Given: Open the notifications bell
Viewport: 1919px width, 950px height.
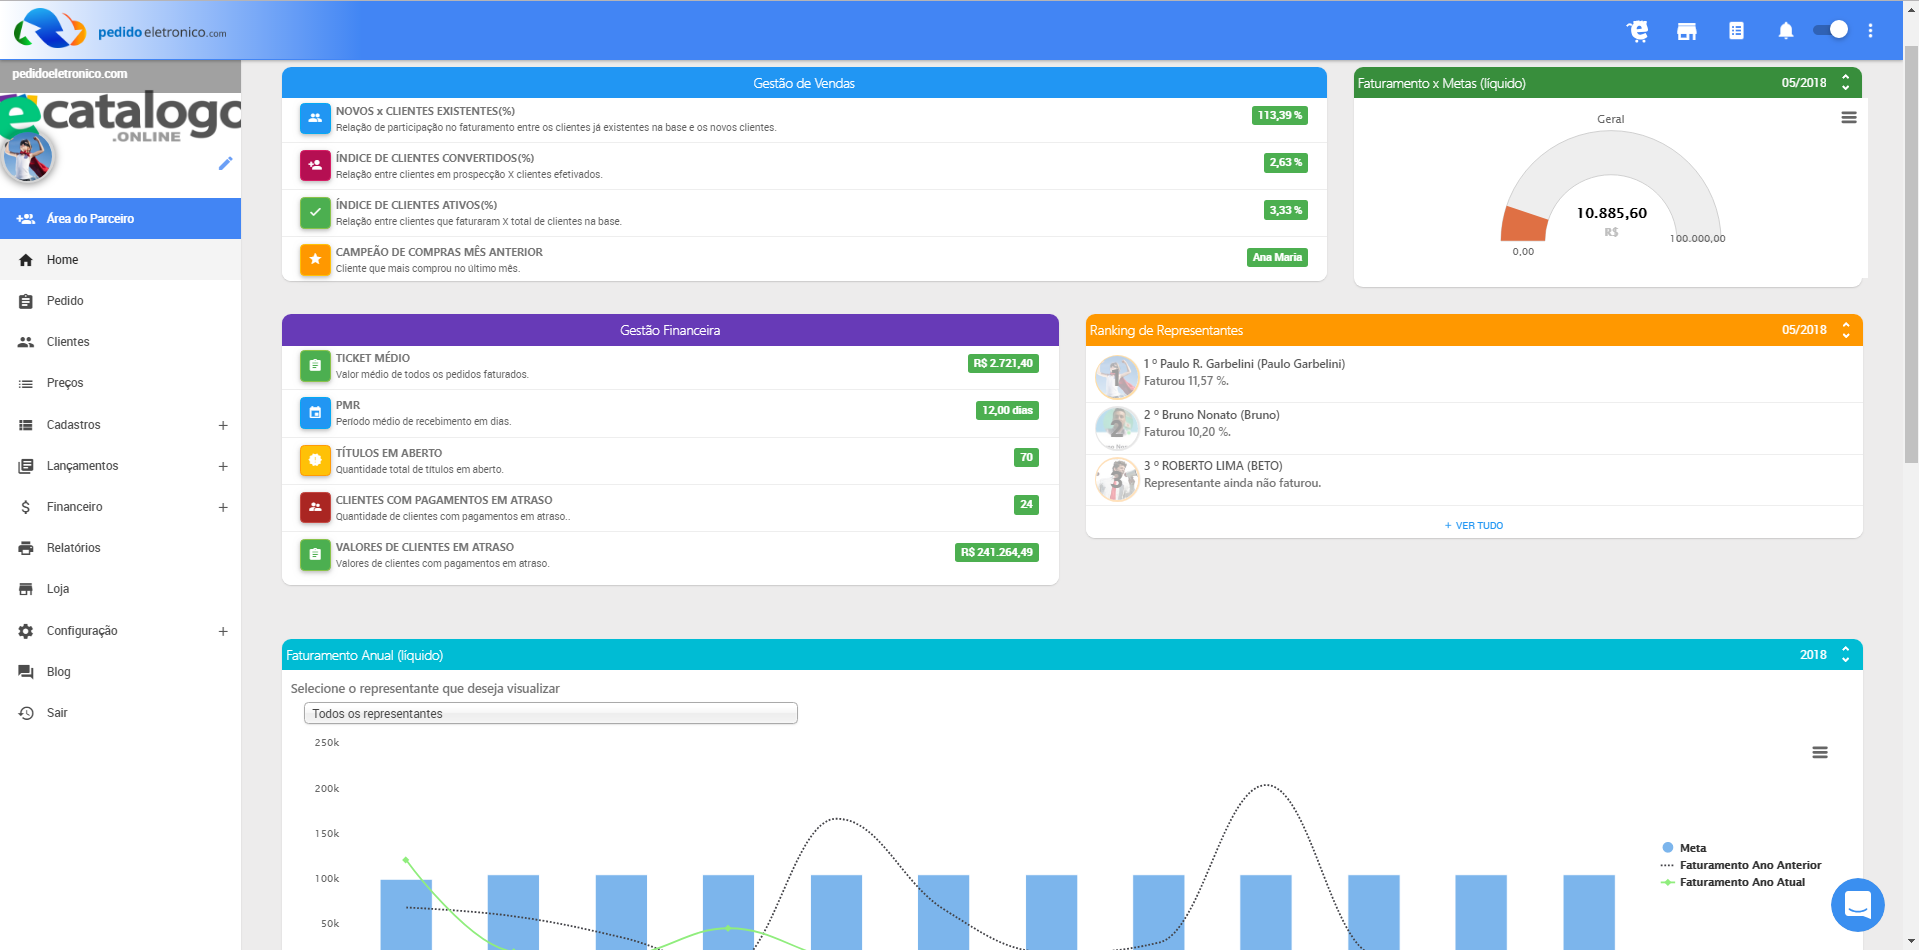Looking at the screenshot, I should 1786,31.
